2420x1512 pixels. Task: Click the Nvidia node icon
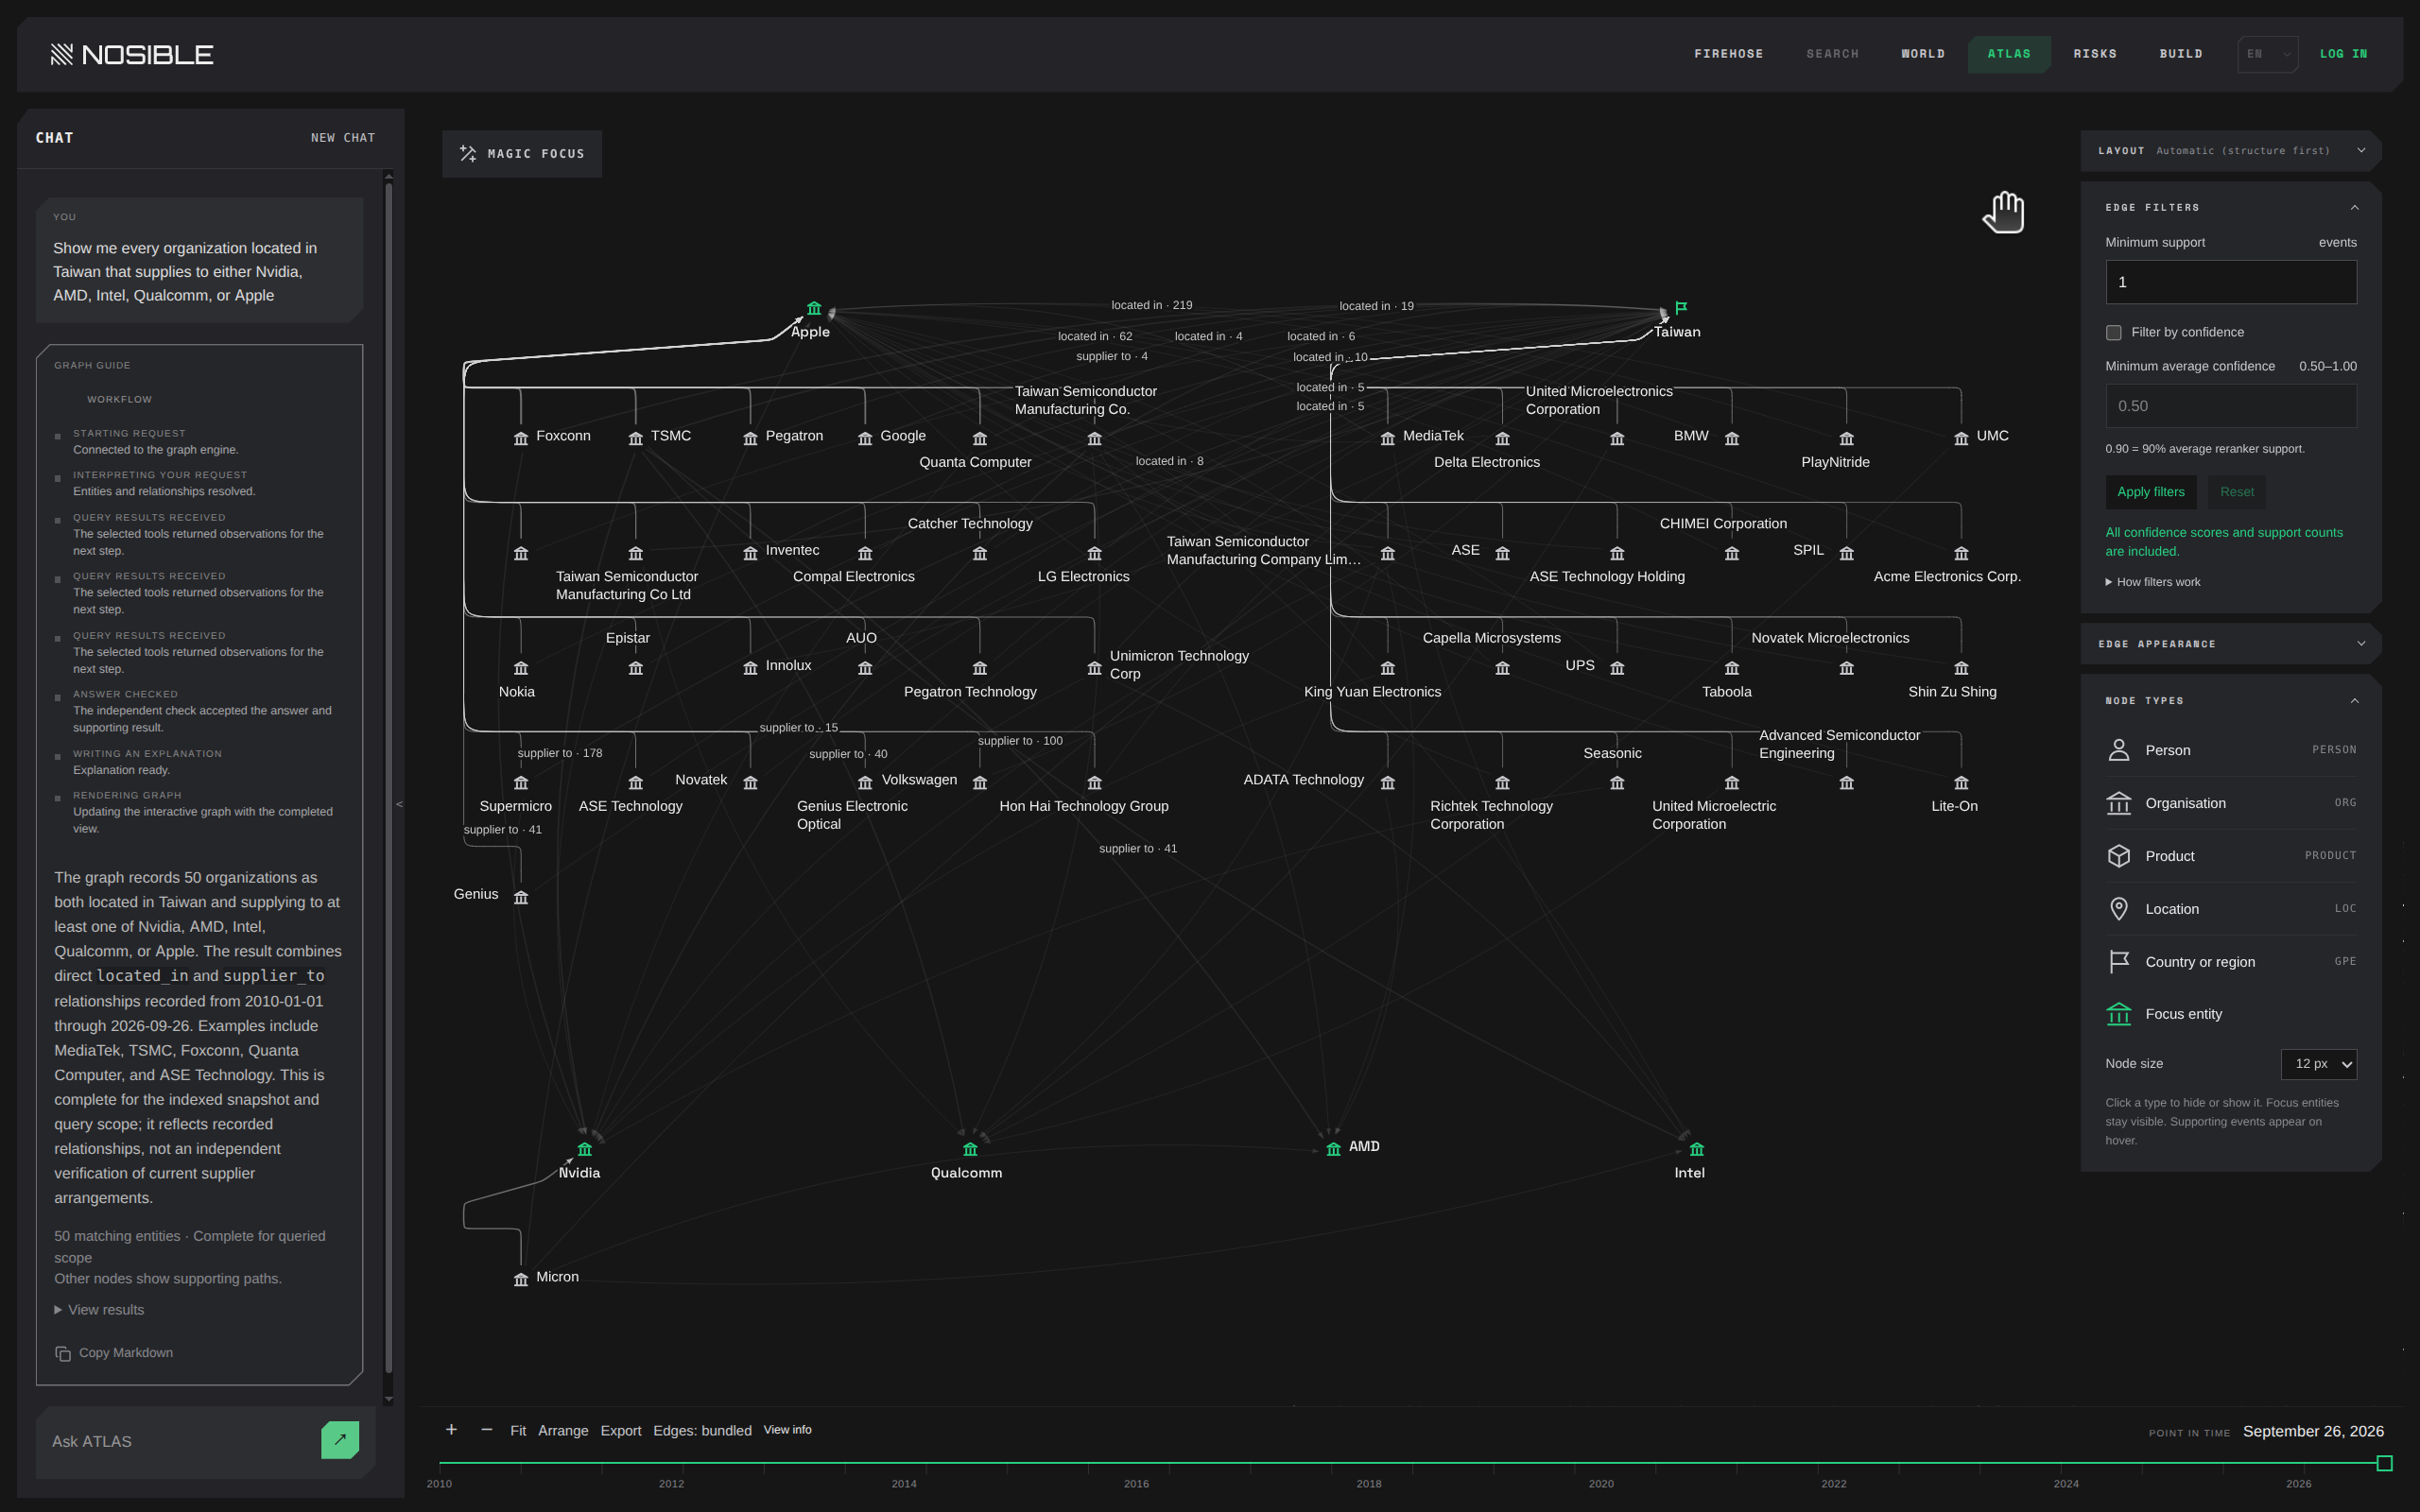point(585,1149)
